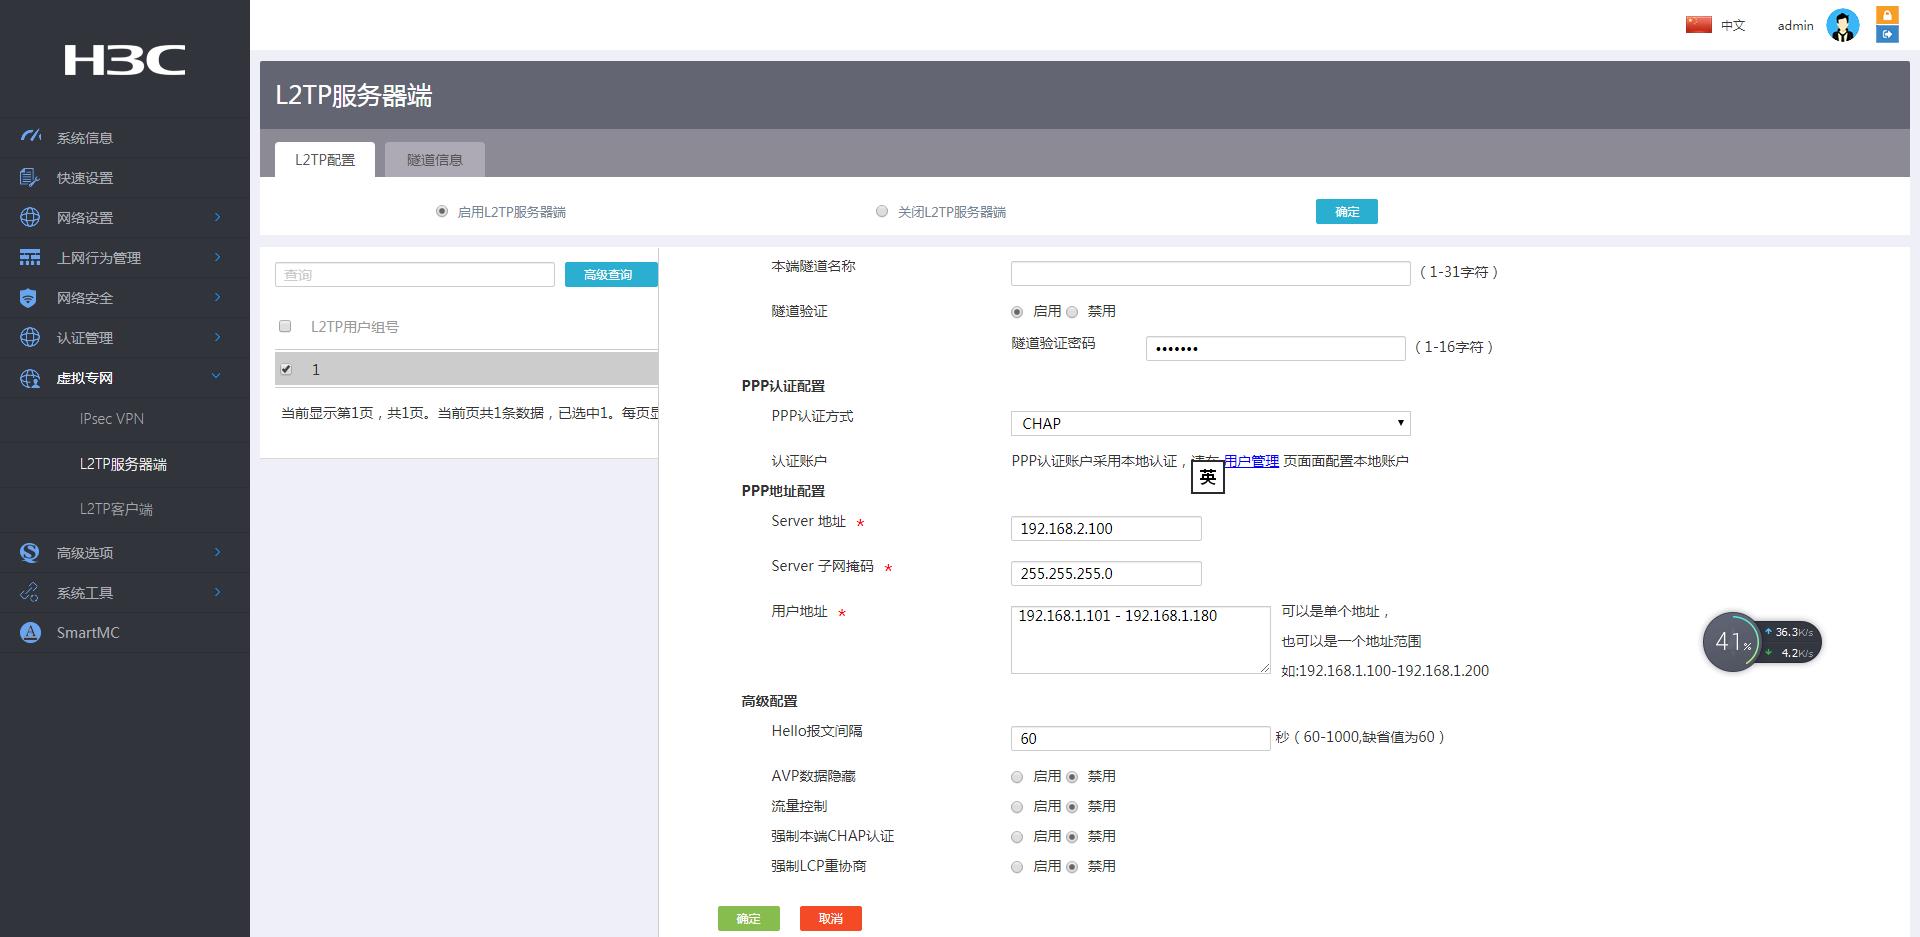Click the H3C logo in the sidebar

(125, 60)
